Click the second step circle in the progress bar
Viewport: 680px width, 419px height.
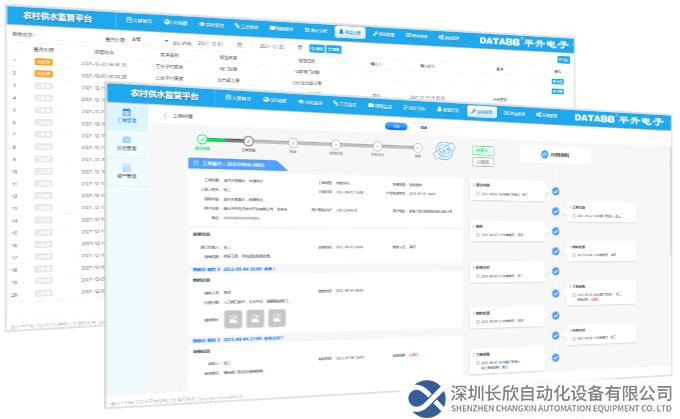coord(249,142)
